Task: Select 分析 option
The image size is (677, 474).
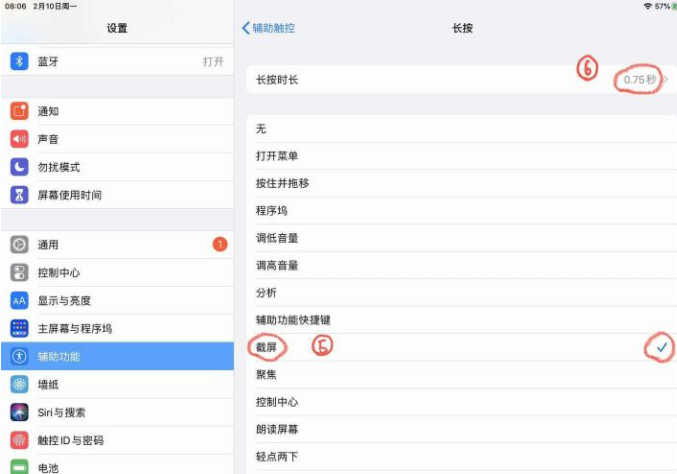Action: pos(461,293)
